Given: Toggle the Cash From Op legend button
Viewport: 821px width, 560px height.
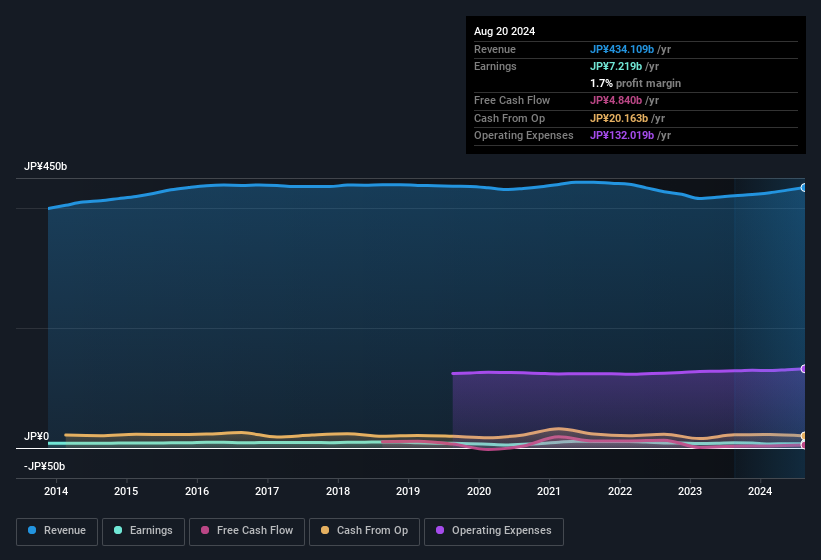Looking at the screenshot, I should (364, 531).
